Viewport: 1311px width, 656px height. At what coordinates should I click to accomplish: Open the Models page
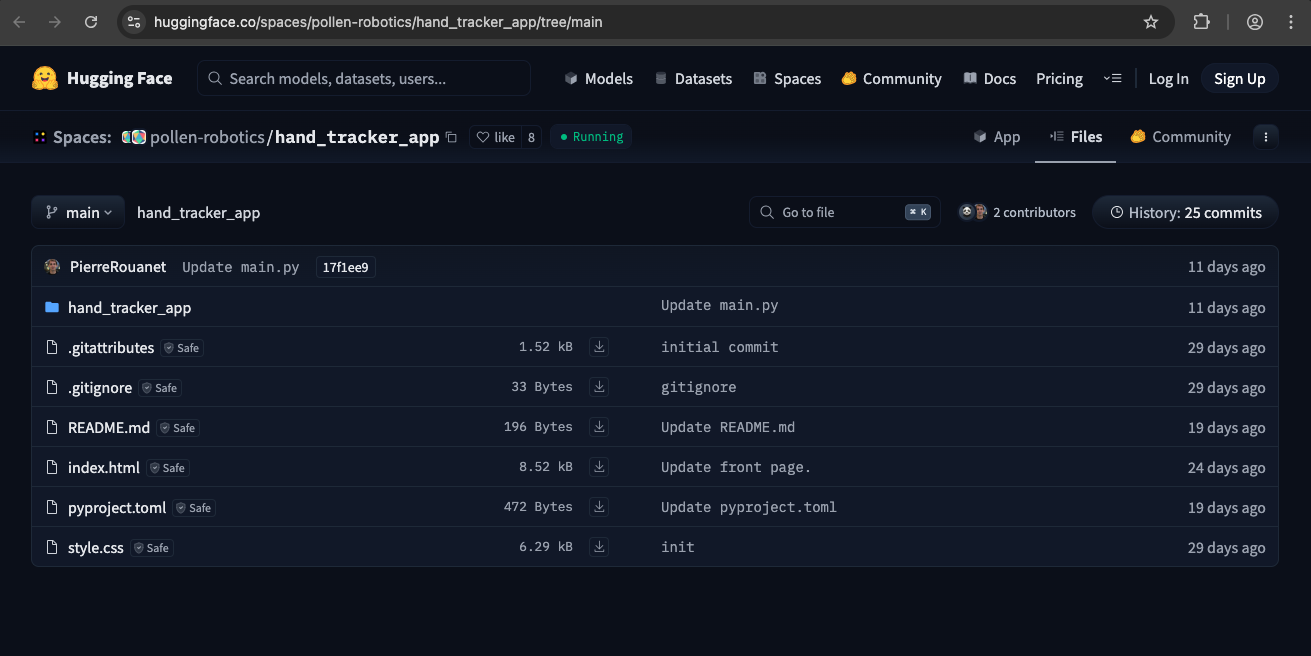pyautogui.click(x=598, y=79)
